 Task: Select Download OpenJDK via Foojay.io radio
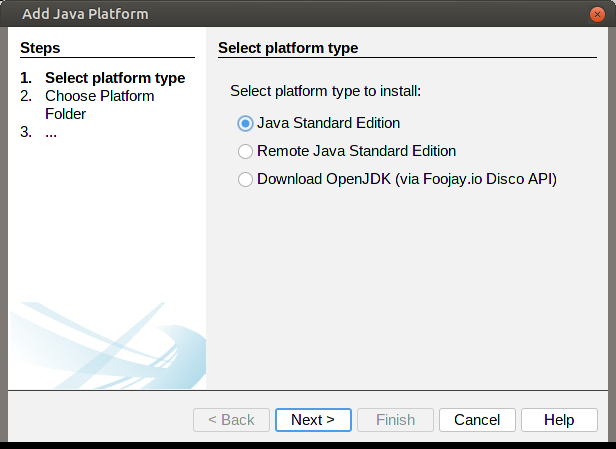coord(245,180)
